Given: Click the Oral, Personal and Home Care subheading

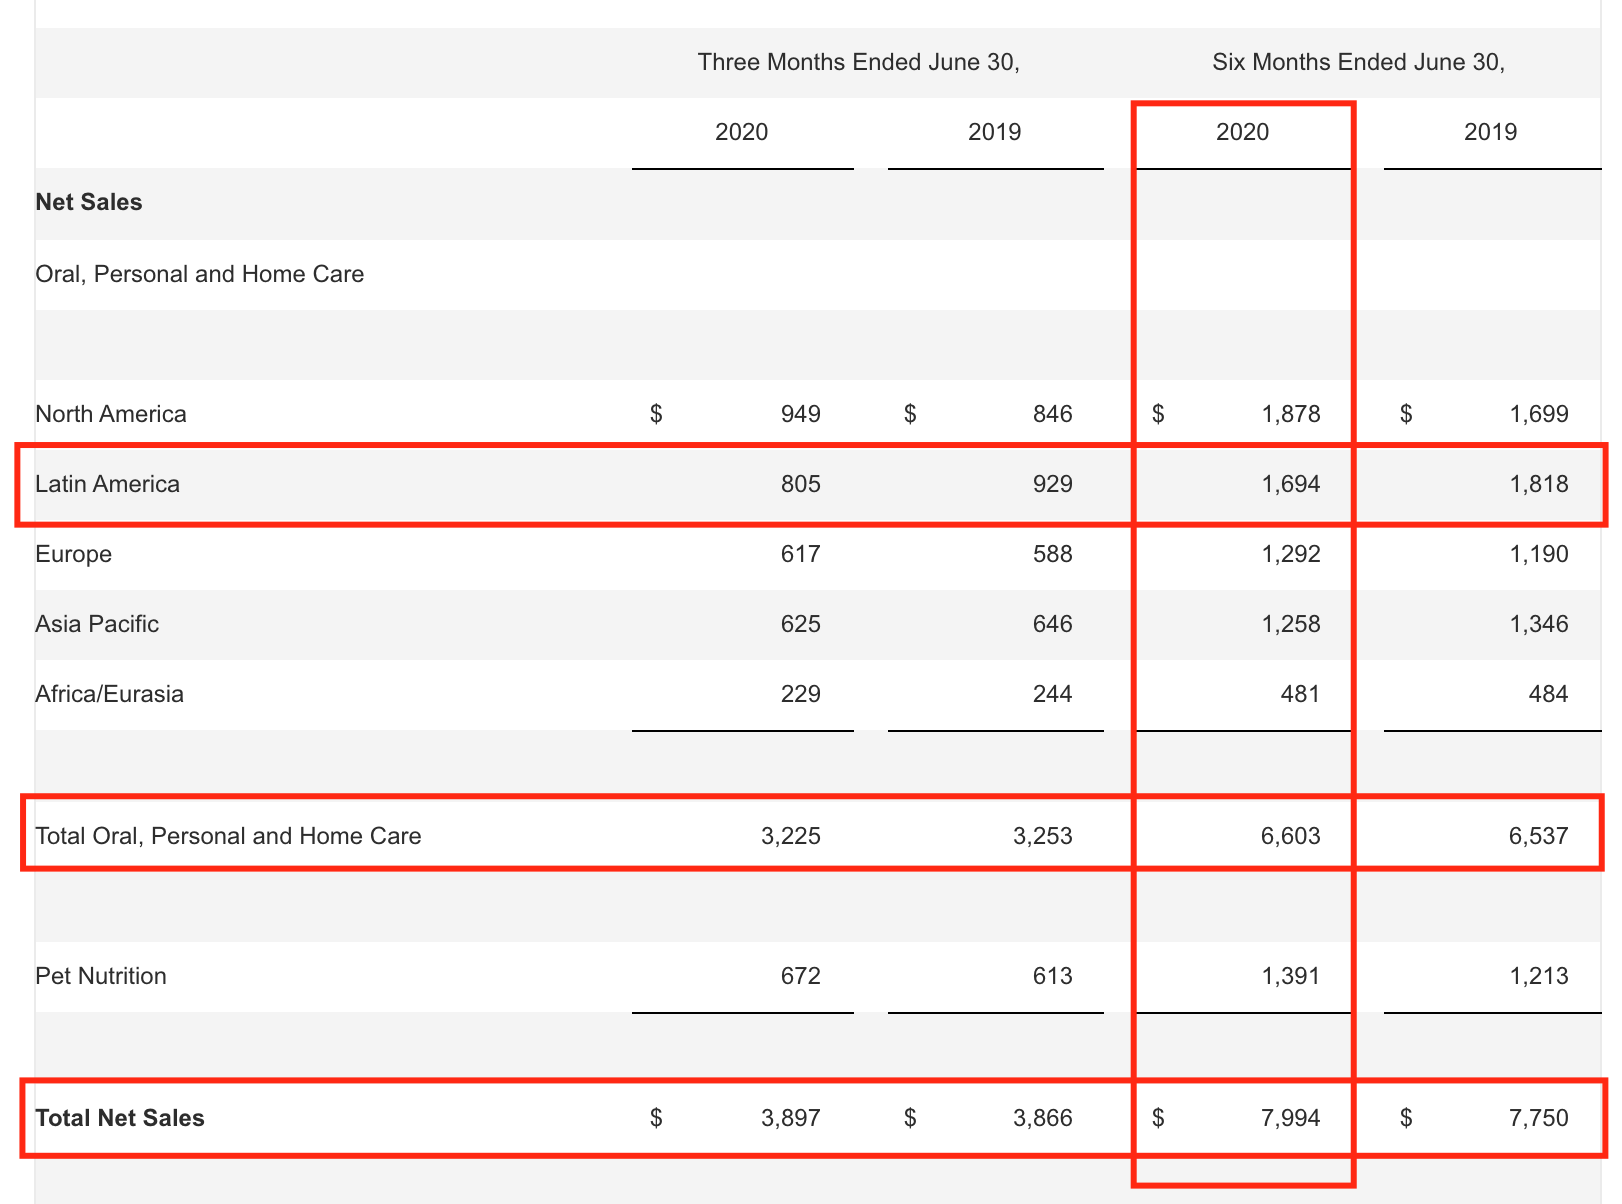Looking at the screenshot, I should pyautogui.click(x=200, y=274).
